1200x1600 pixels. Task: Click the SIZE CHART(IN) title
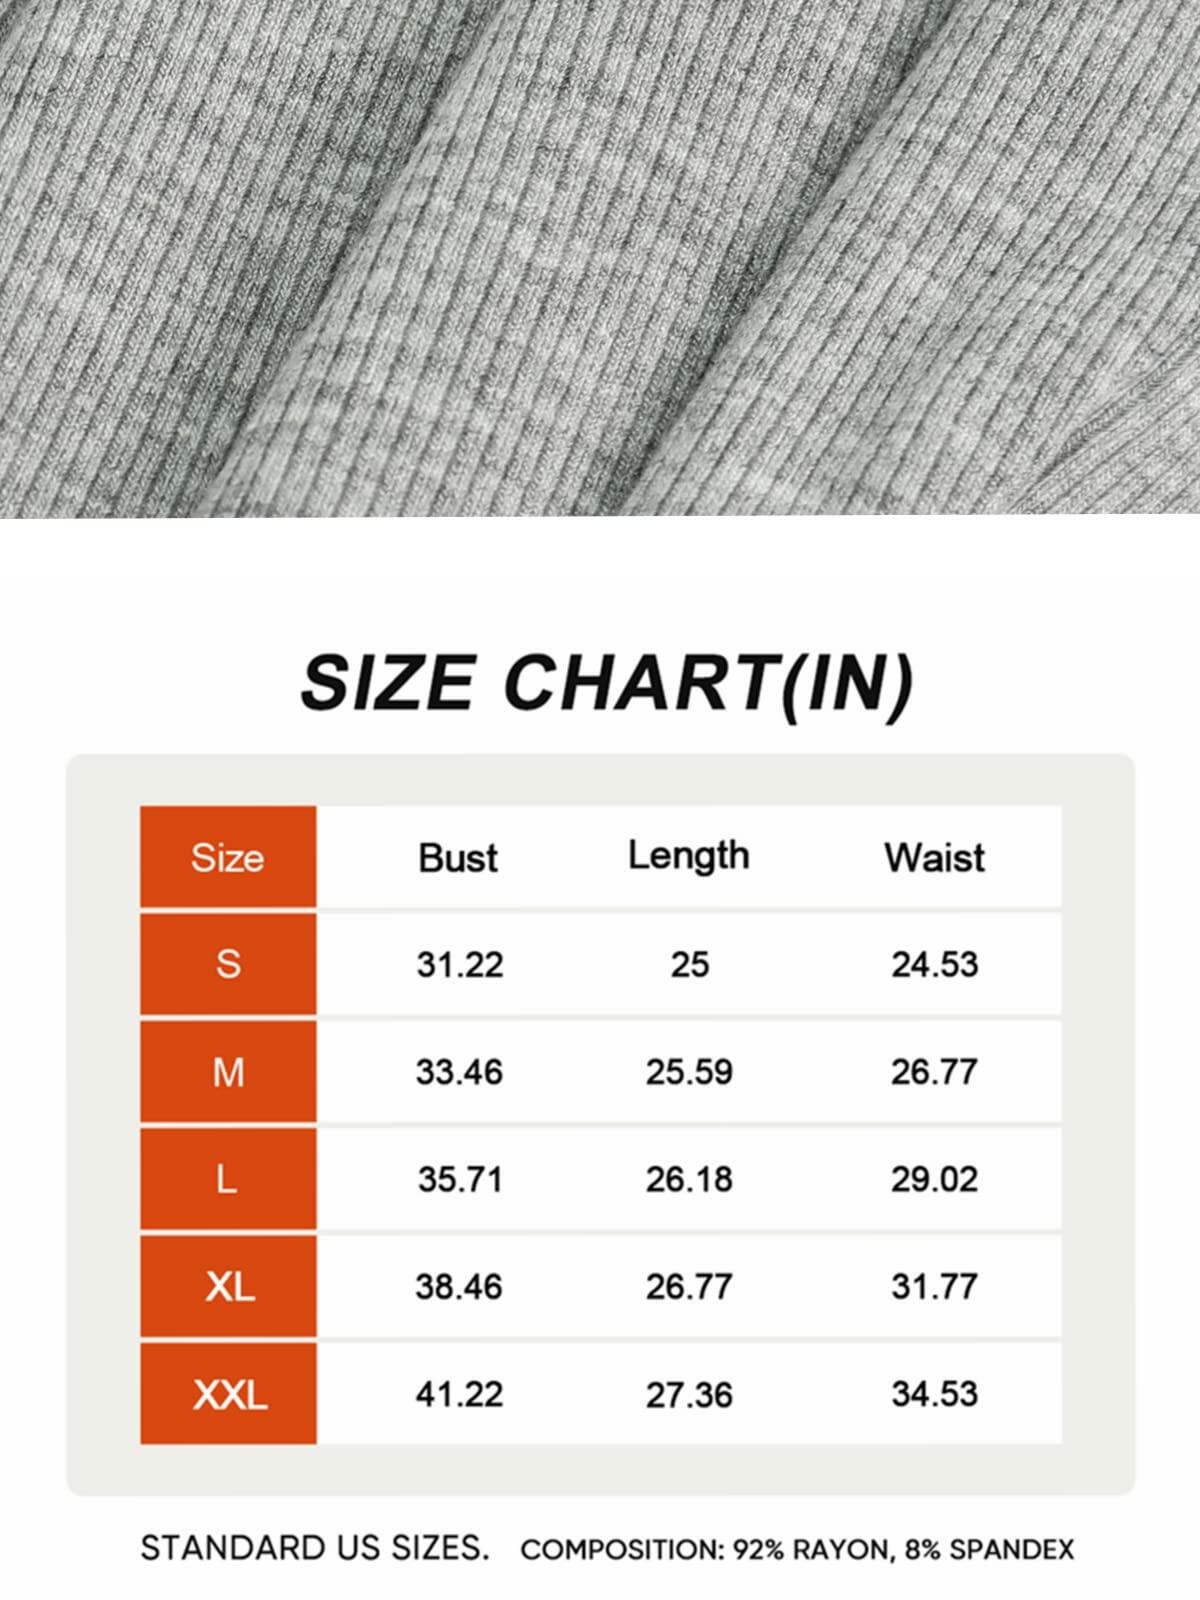[x=608, y=683]
